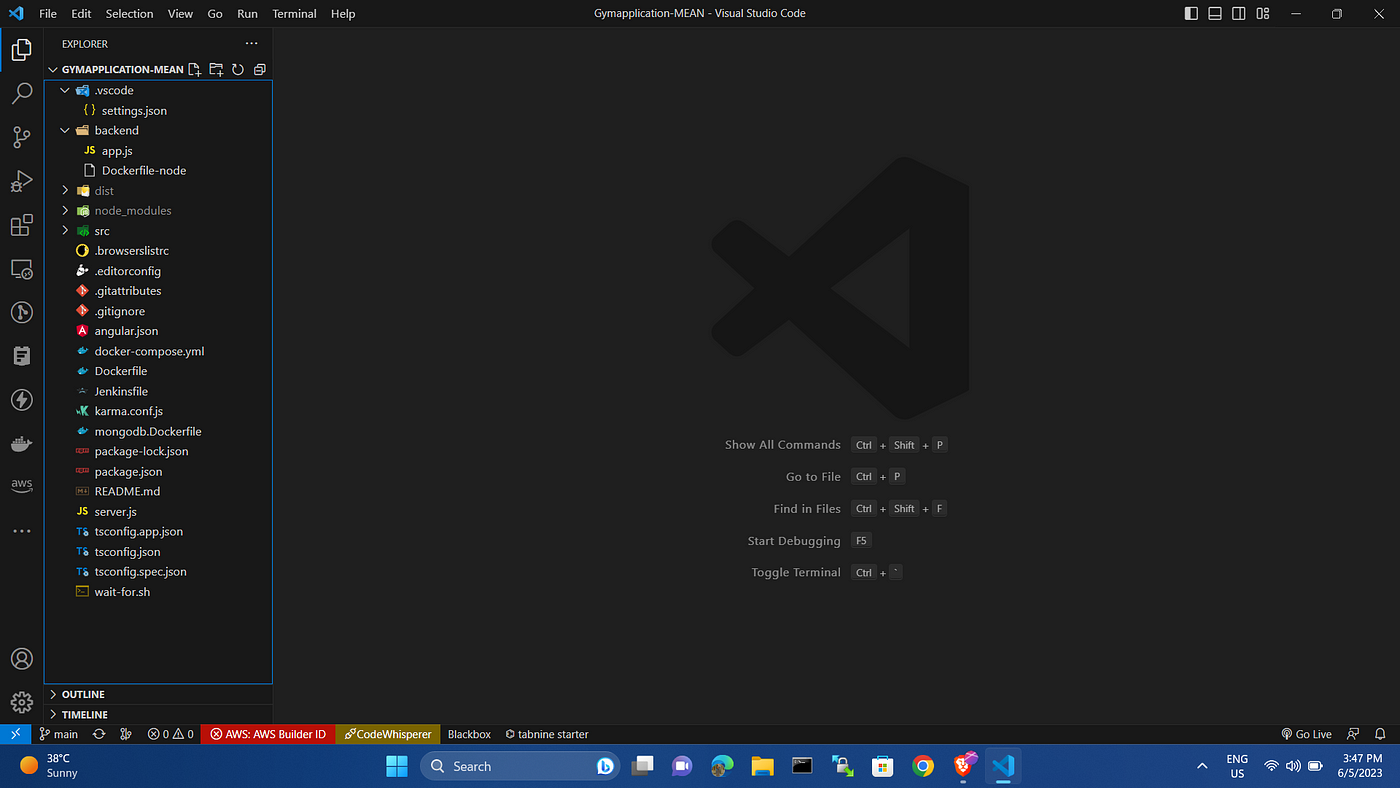Refresh the Explorer file tree

pos(238,70)
